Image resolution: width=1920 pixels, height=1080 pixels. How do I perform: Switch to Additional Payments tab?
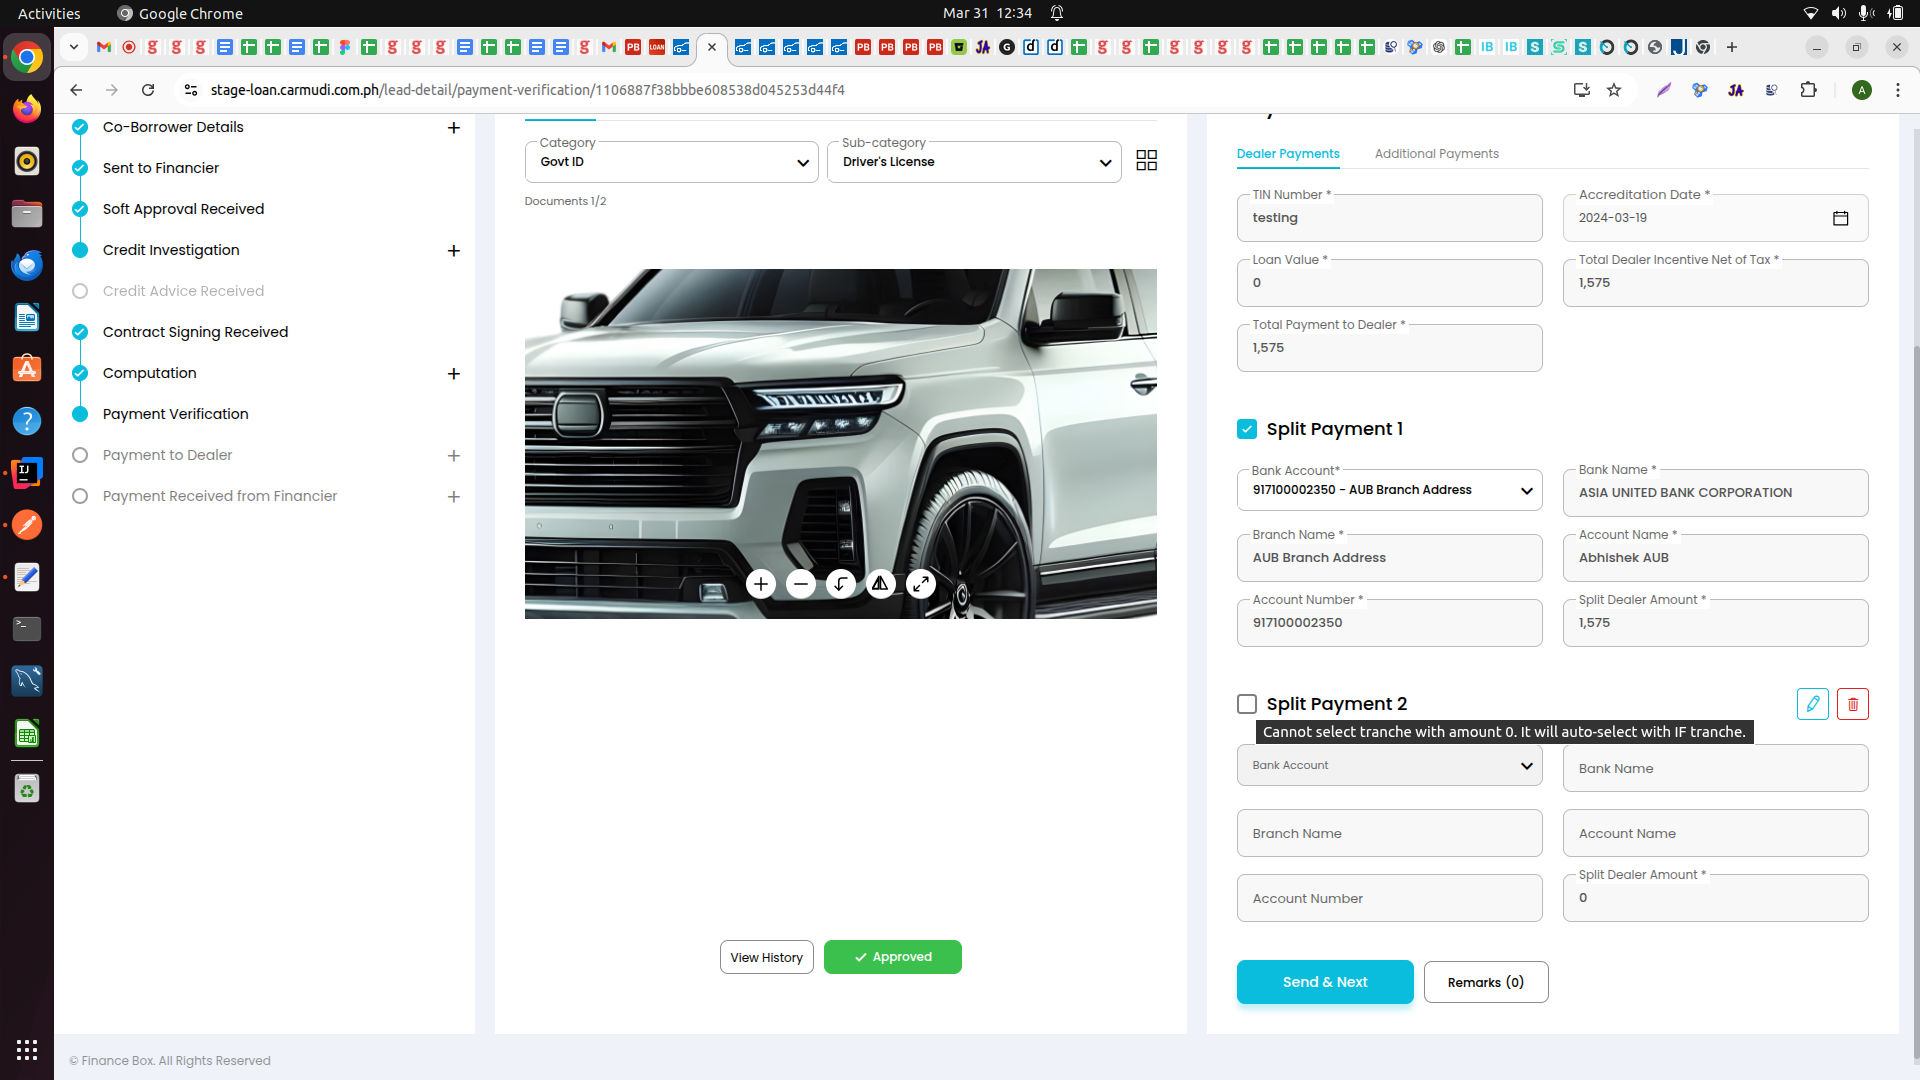point(1436,154)
